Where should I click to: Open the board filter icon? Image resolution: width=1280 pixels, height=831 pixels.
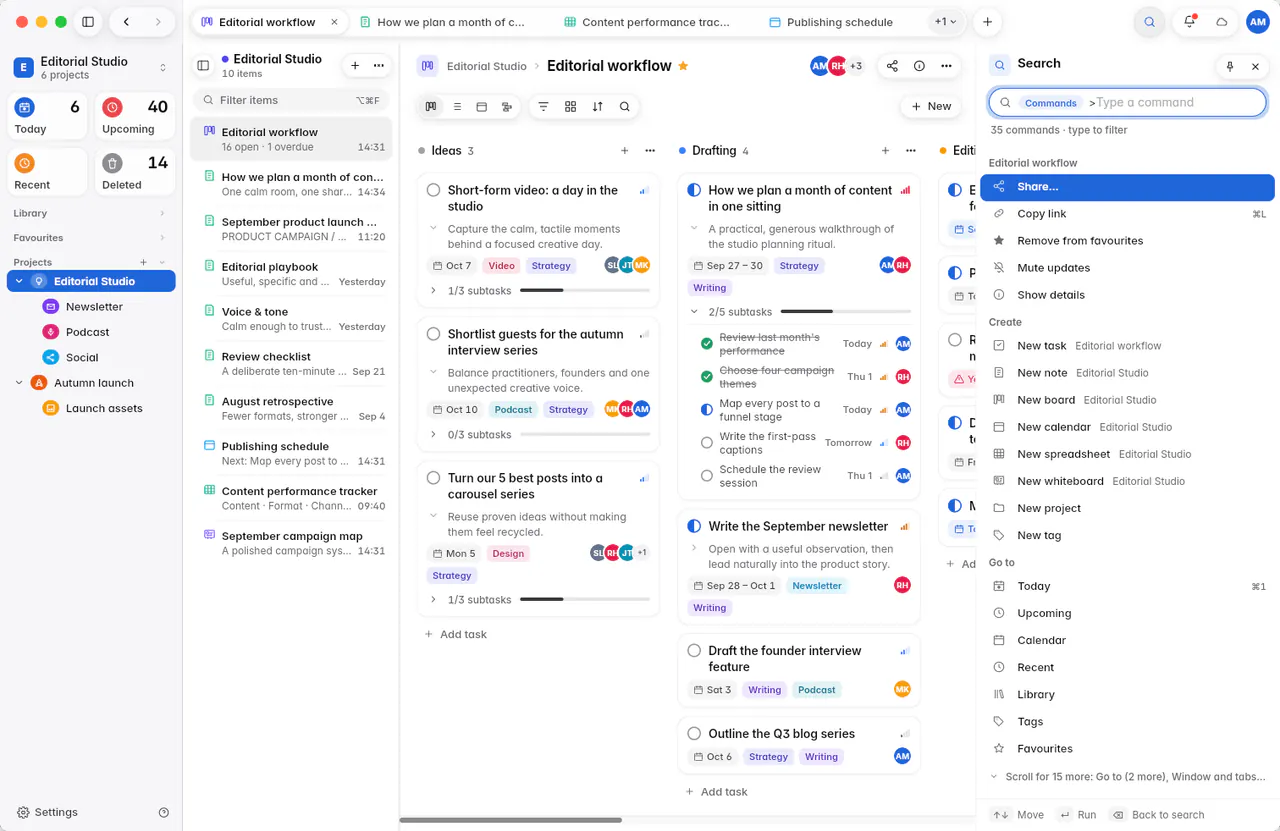pos(544,106)
